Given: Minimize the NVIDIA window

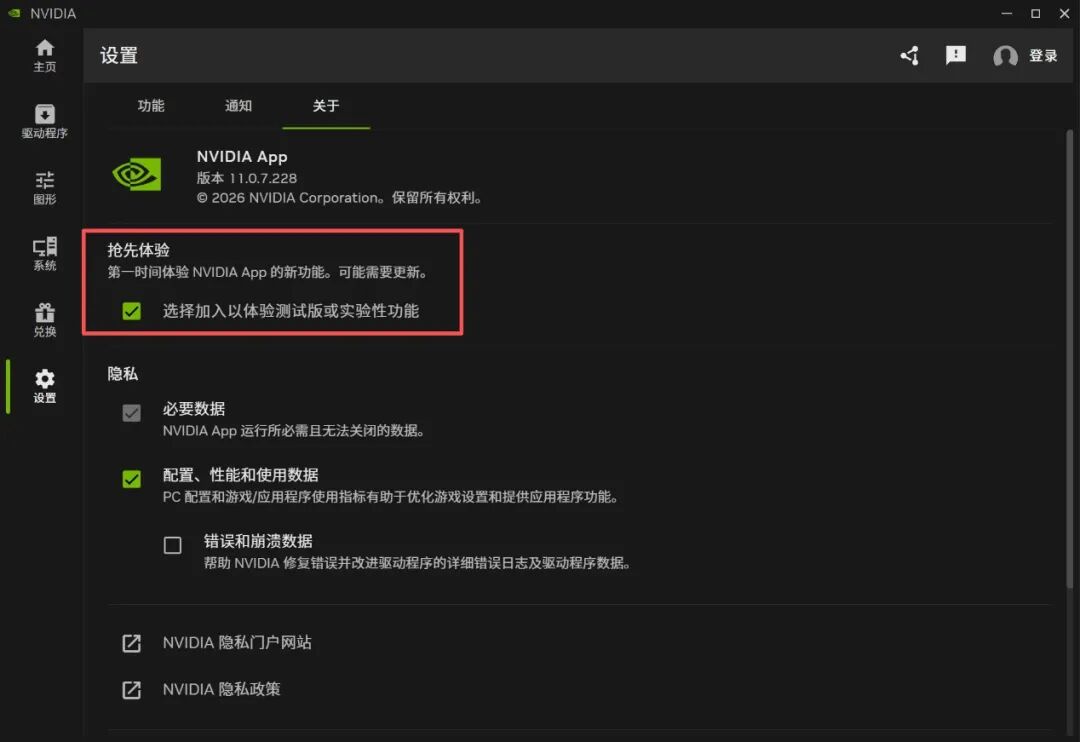Looking at the screenshot, I should 1007,13.
